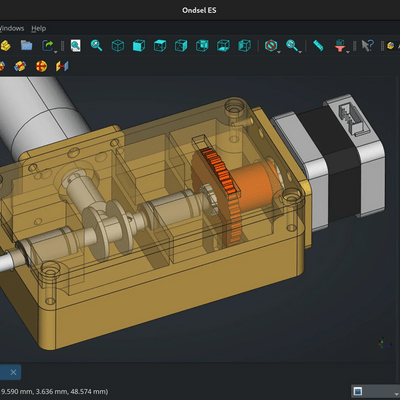Image resolution: width=400 pixels, height=400 pixels.
Task: Open the Windows menu
Action: click(x=12, y=29)
